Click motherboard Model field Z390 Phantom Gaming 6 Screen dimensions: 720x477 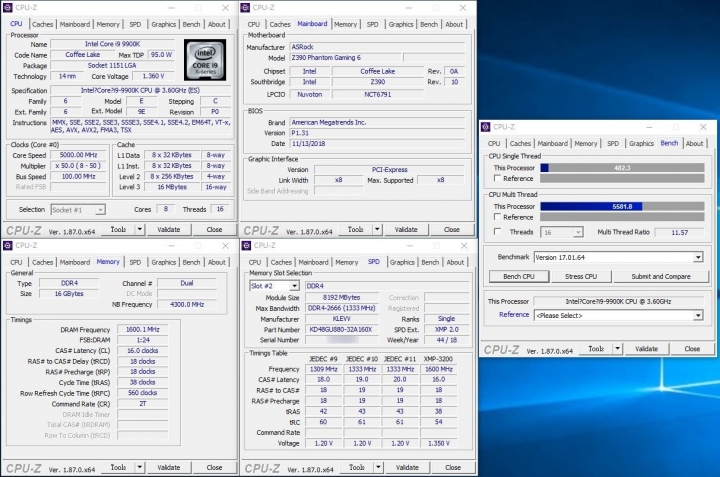coord(345,58)
